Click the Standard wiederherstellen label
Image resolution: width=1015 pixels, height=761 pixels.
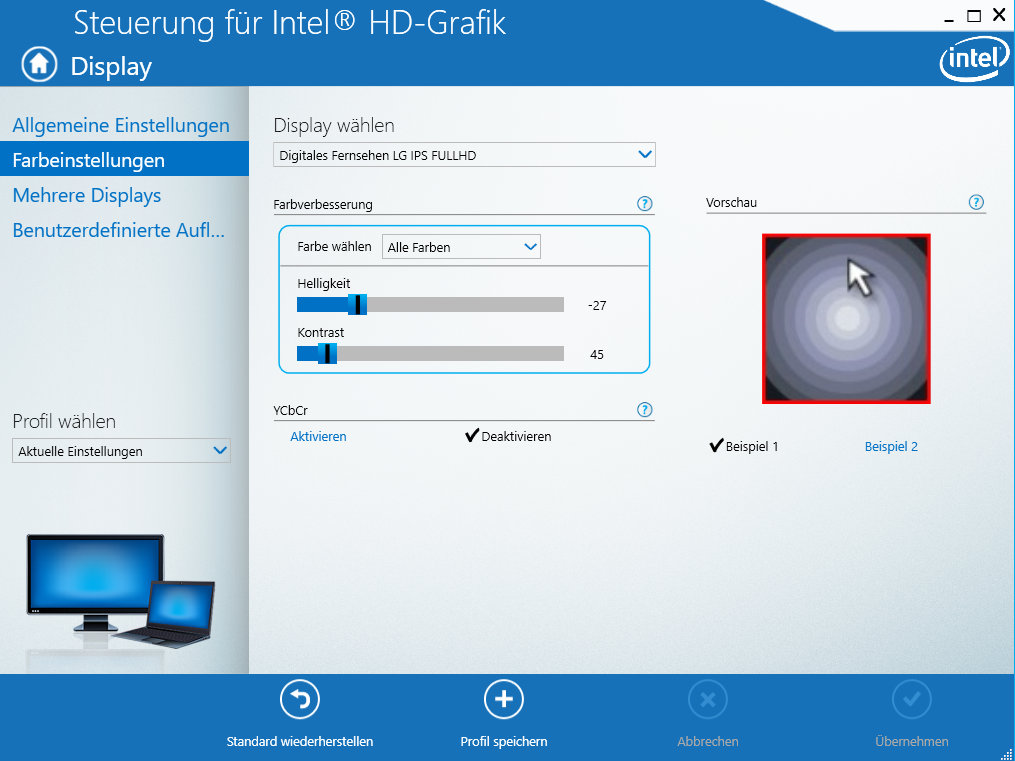pyautogui.click(x=300, y=742)
